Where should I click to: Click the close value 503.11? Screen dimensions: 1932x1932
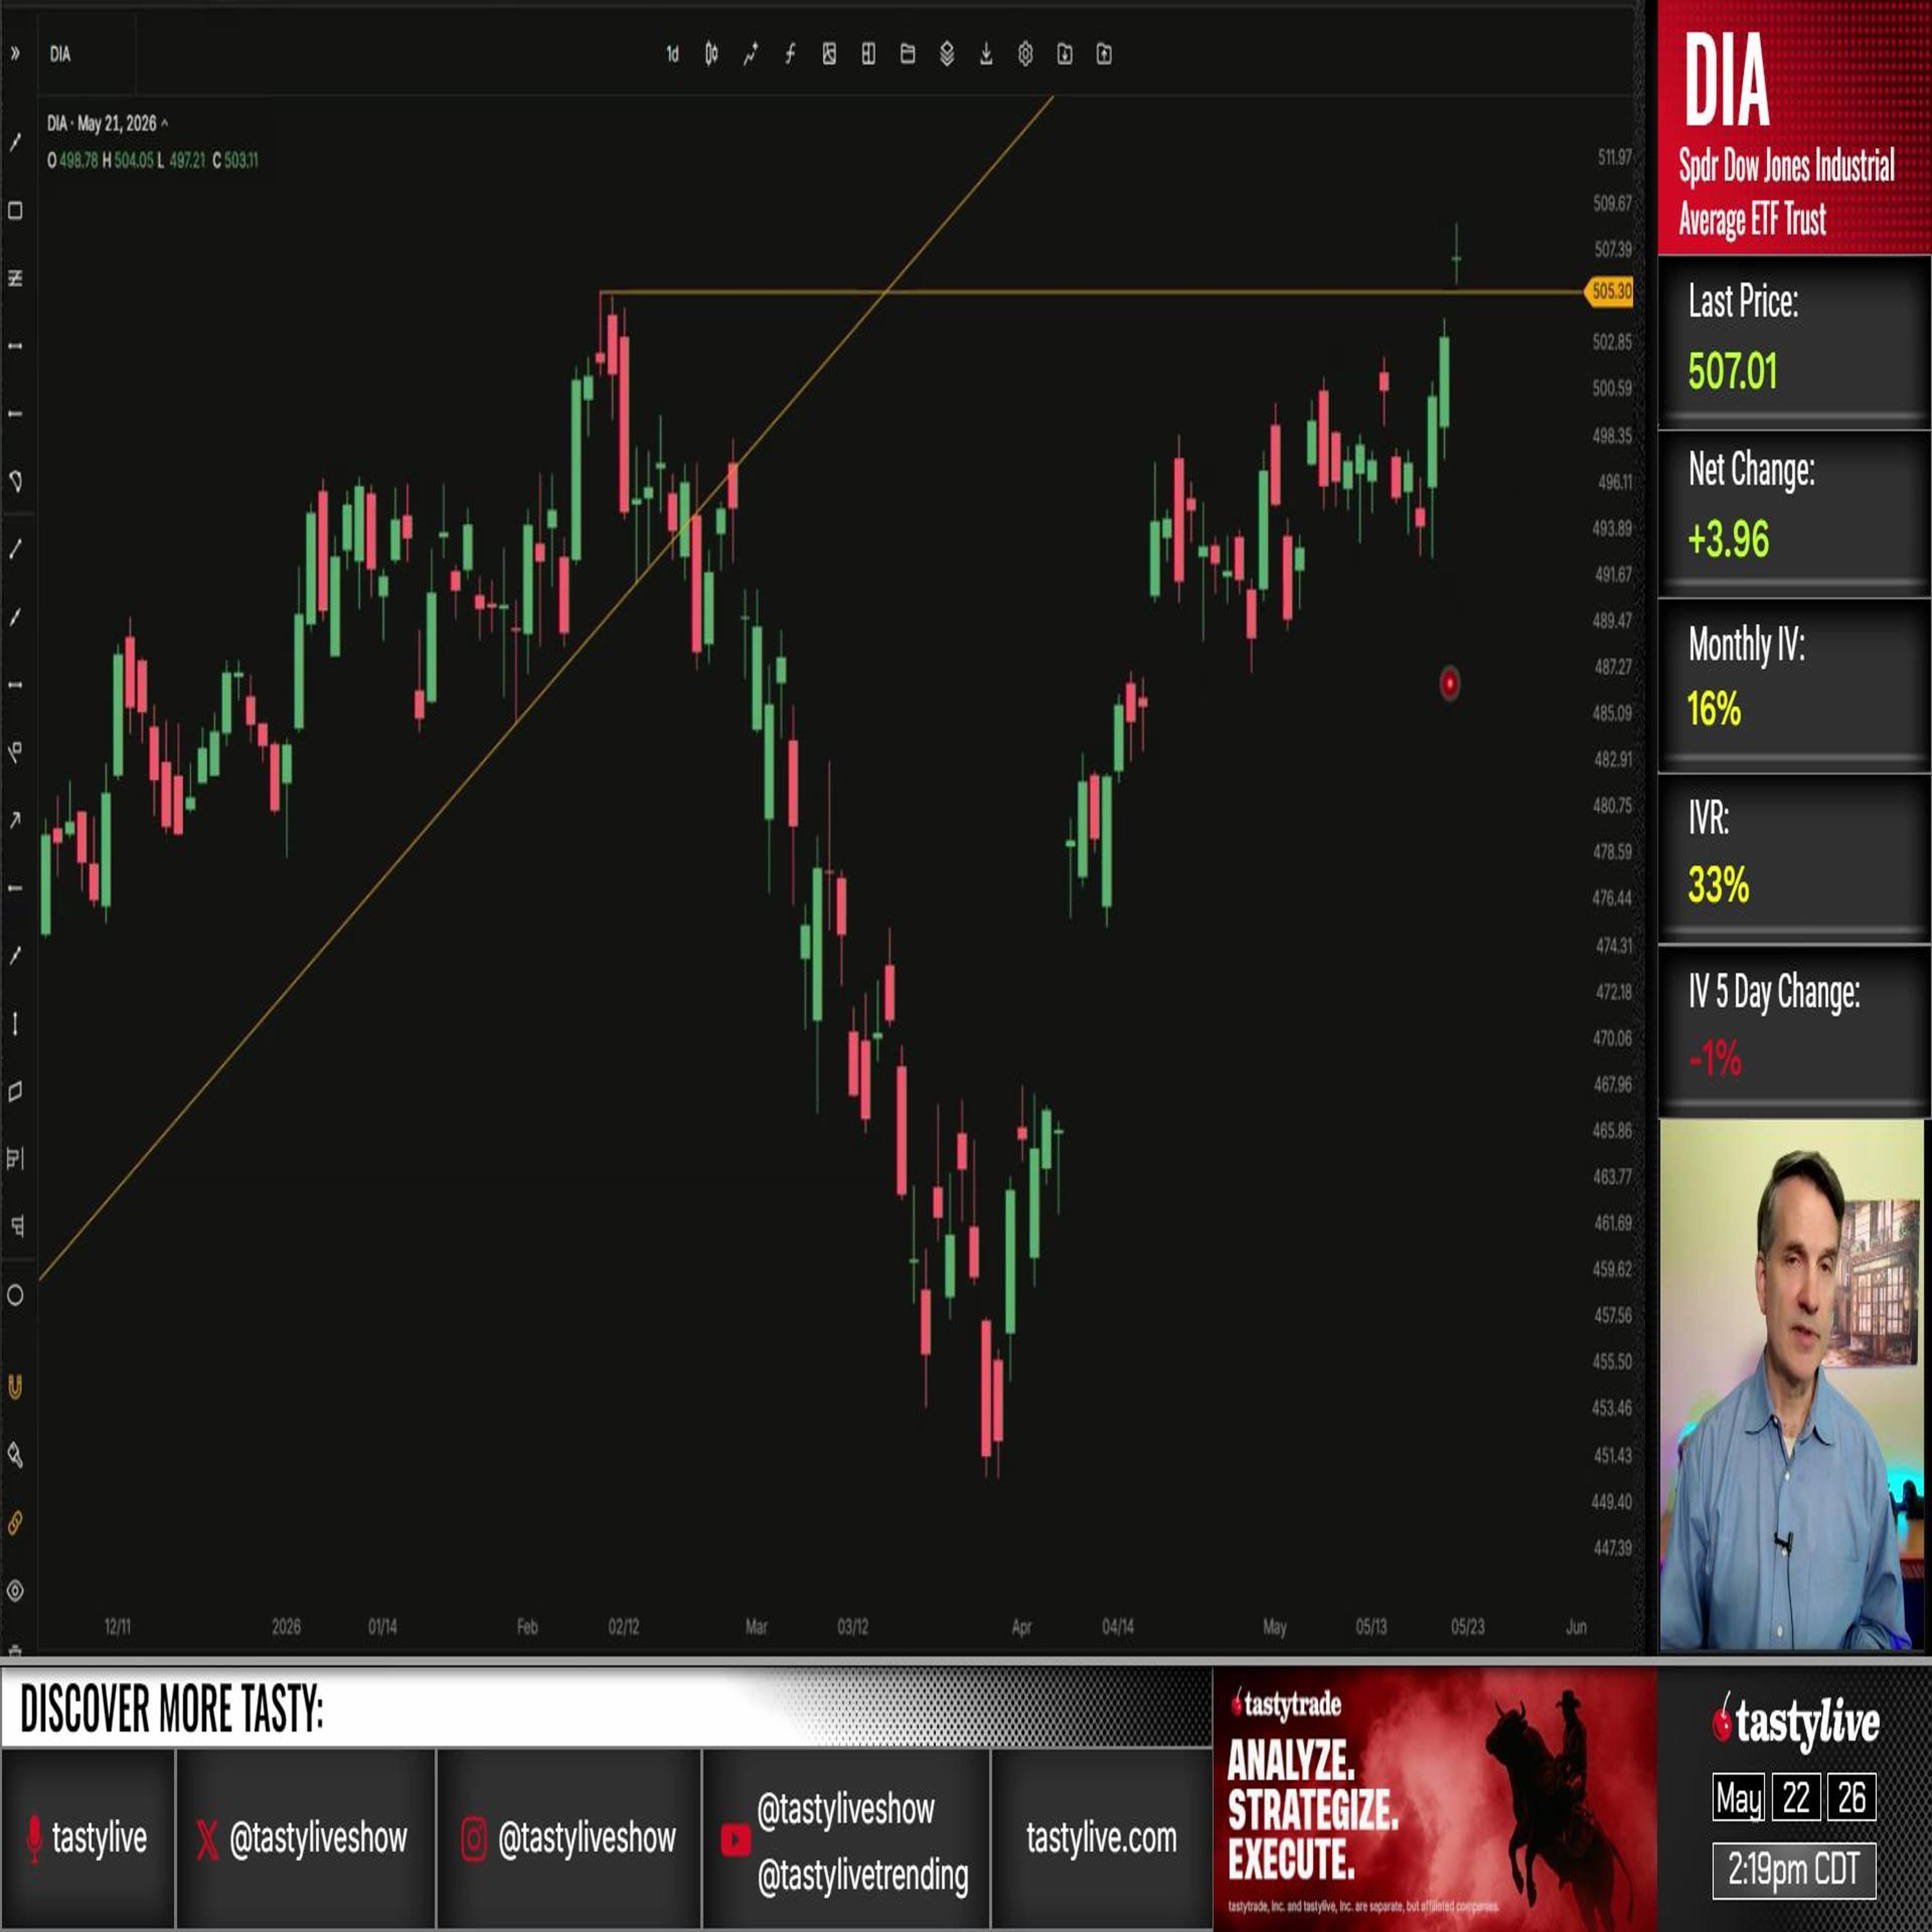pos(241,160)
